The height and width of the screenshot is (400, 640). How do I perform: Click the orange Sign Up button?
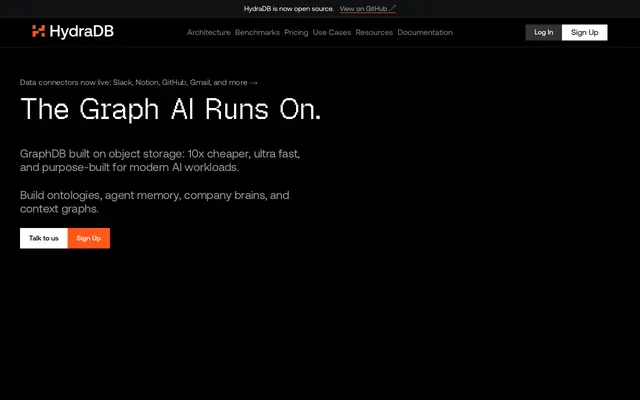pos(89,238)
